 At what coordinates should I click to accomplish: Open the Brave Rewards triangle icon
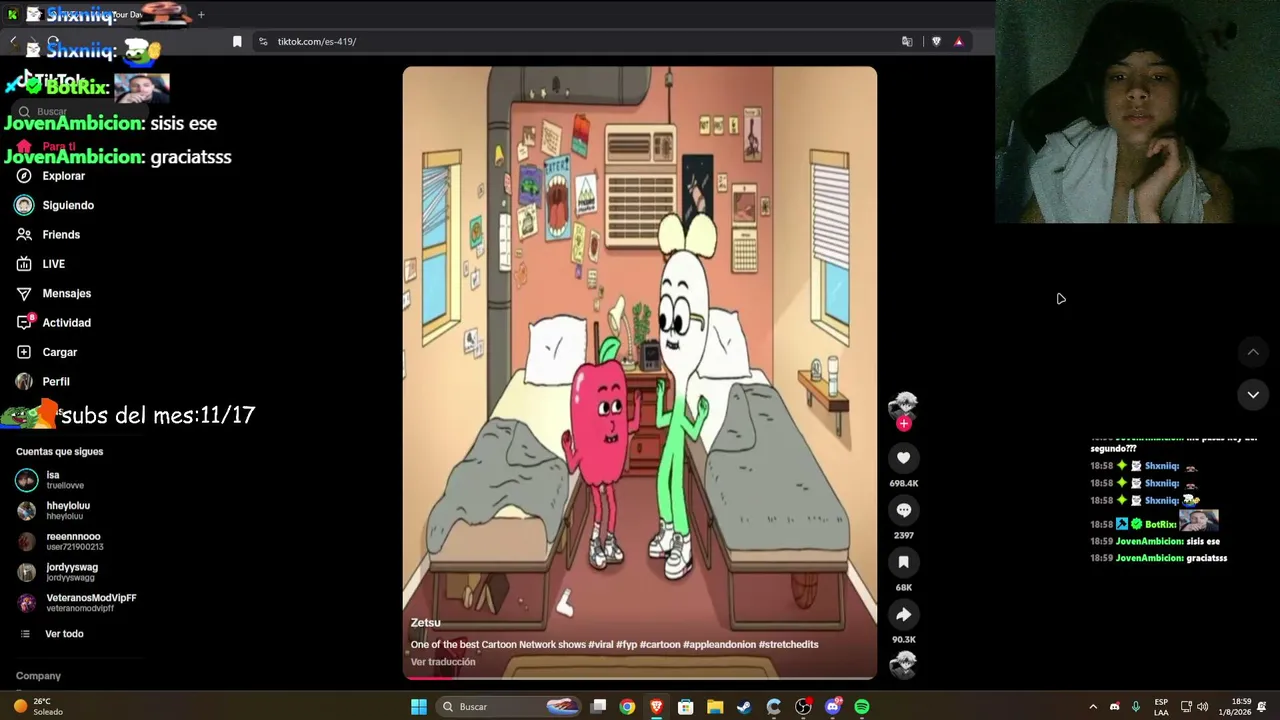(x=958, y=41)
